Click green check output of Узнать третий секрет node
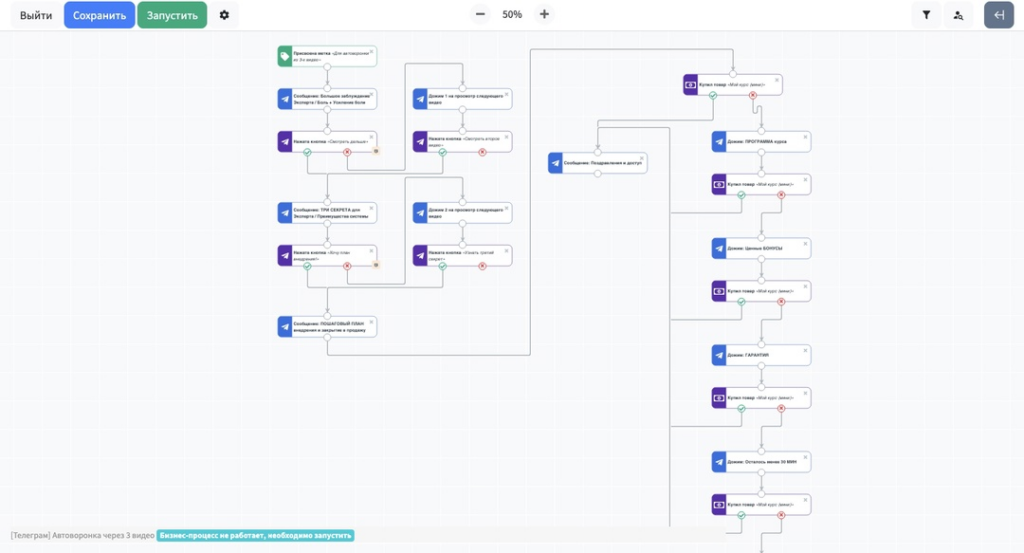 442,266
